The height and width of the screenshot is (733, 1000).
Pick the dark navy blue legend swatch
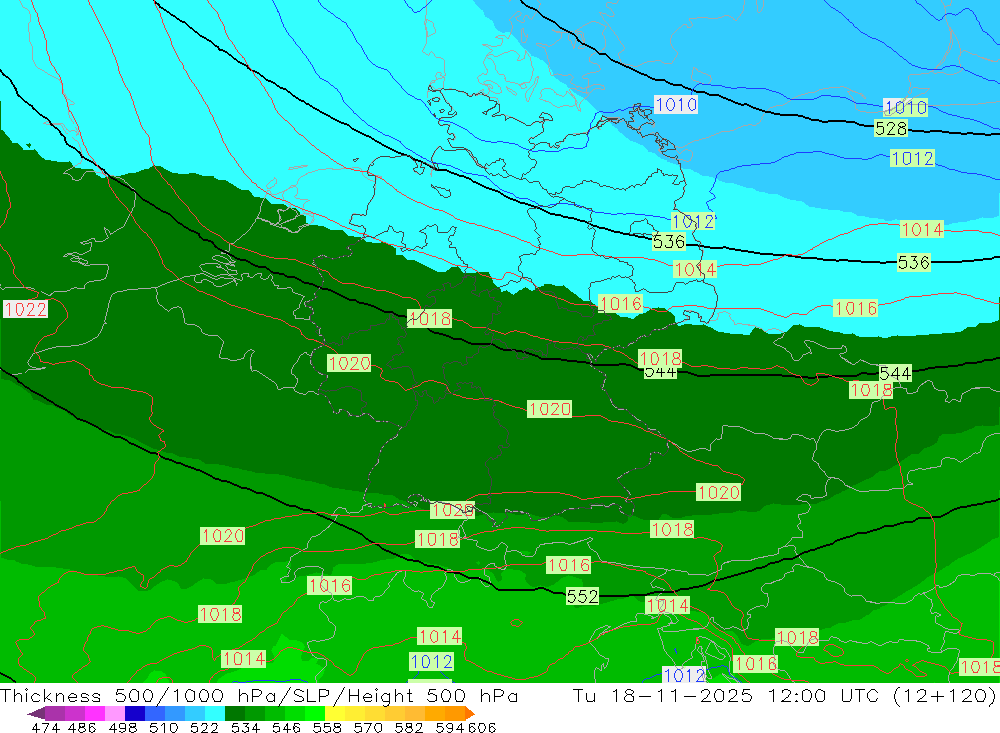[x=135, y=713]
